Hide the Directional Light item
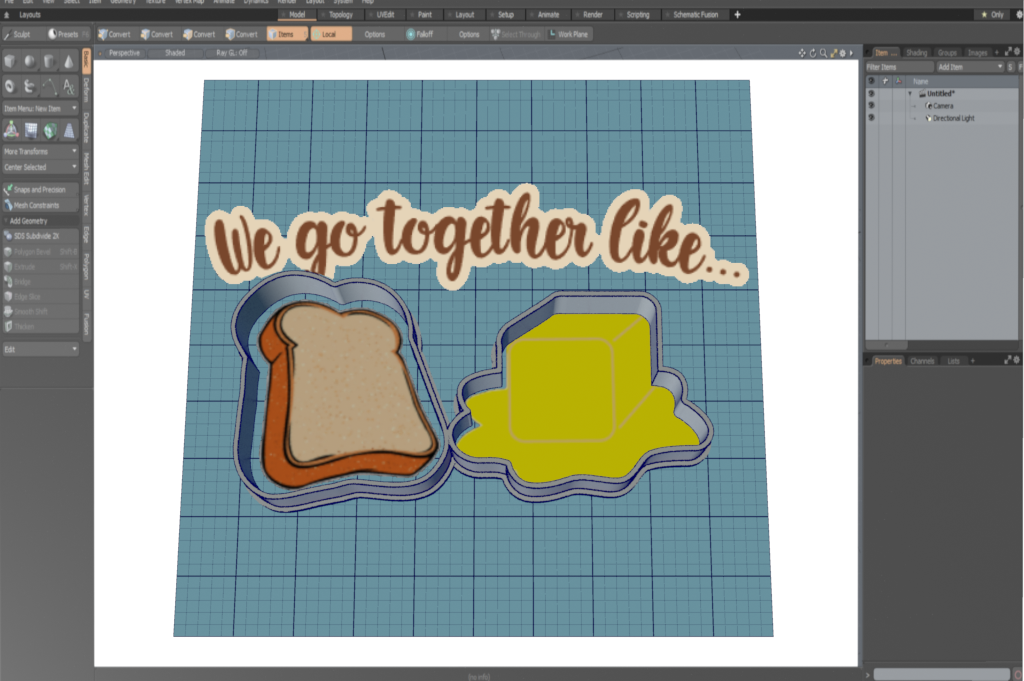 click(871, 118)
